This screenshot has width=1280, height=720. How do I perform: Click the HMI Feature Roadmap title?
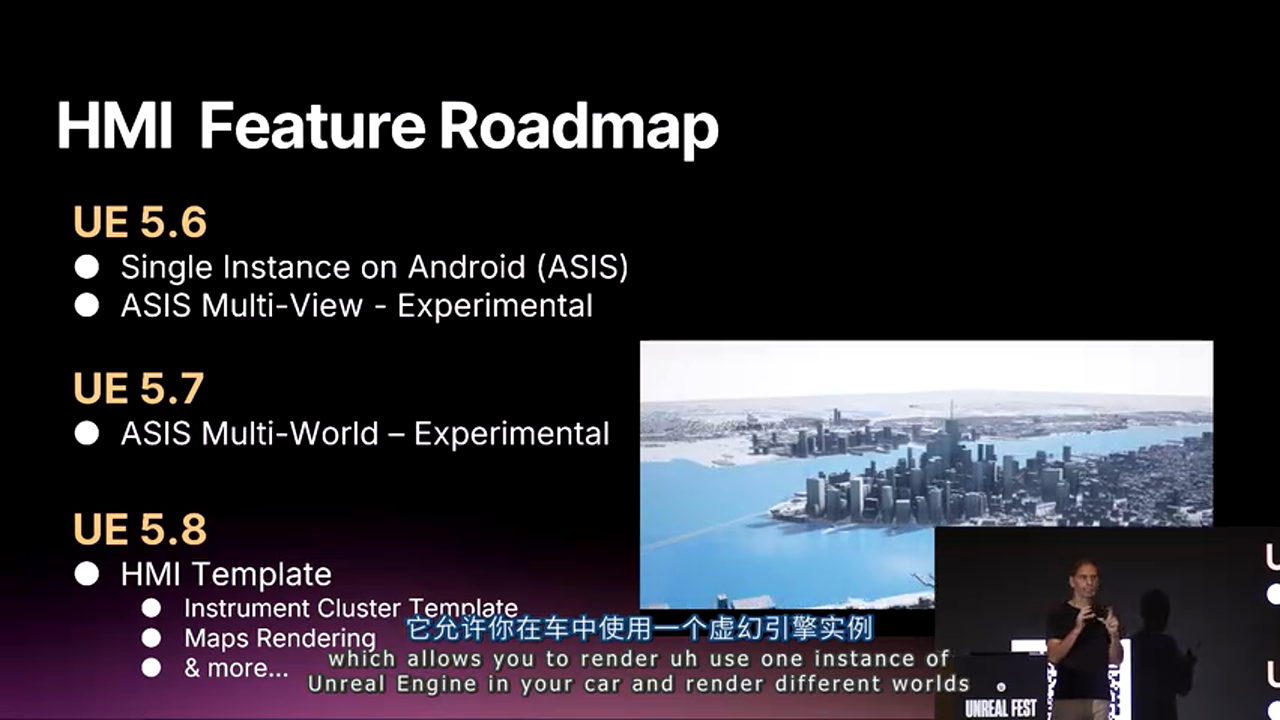387,127
